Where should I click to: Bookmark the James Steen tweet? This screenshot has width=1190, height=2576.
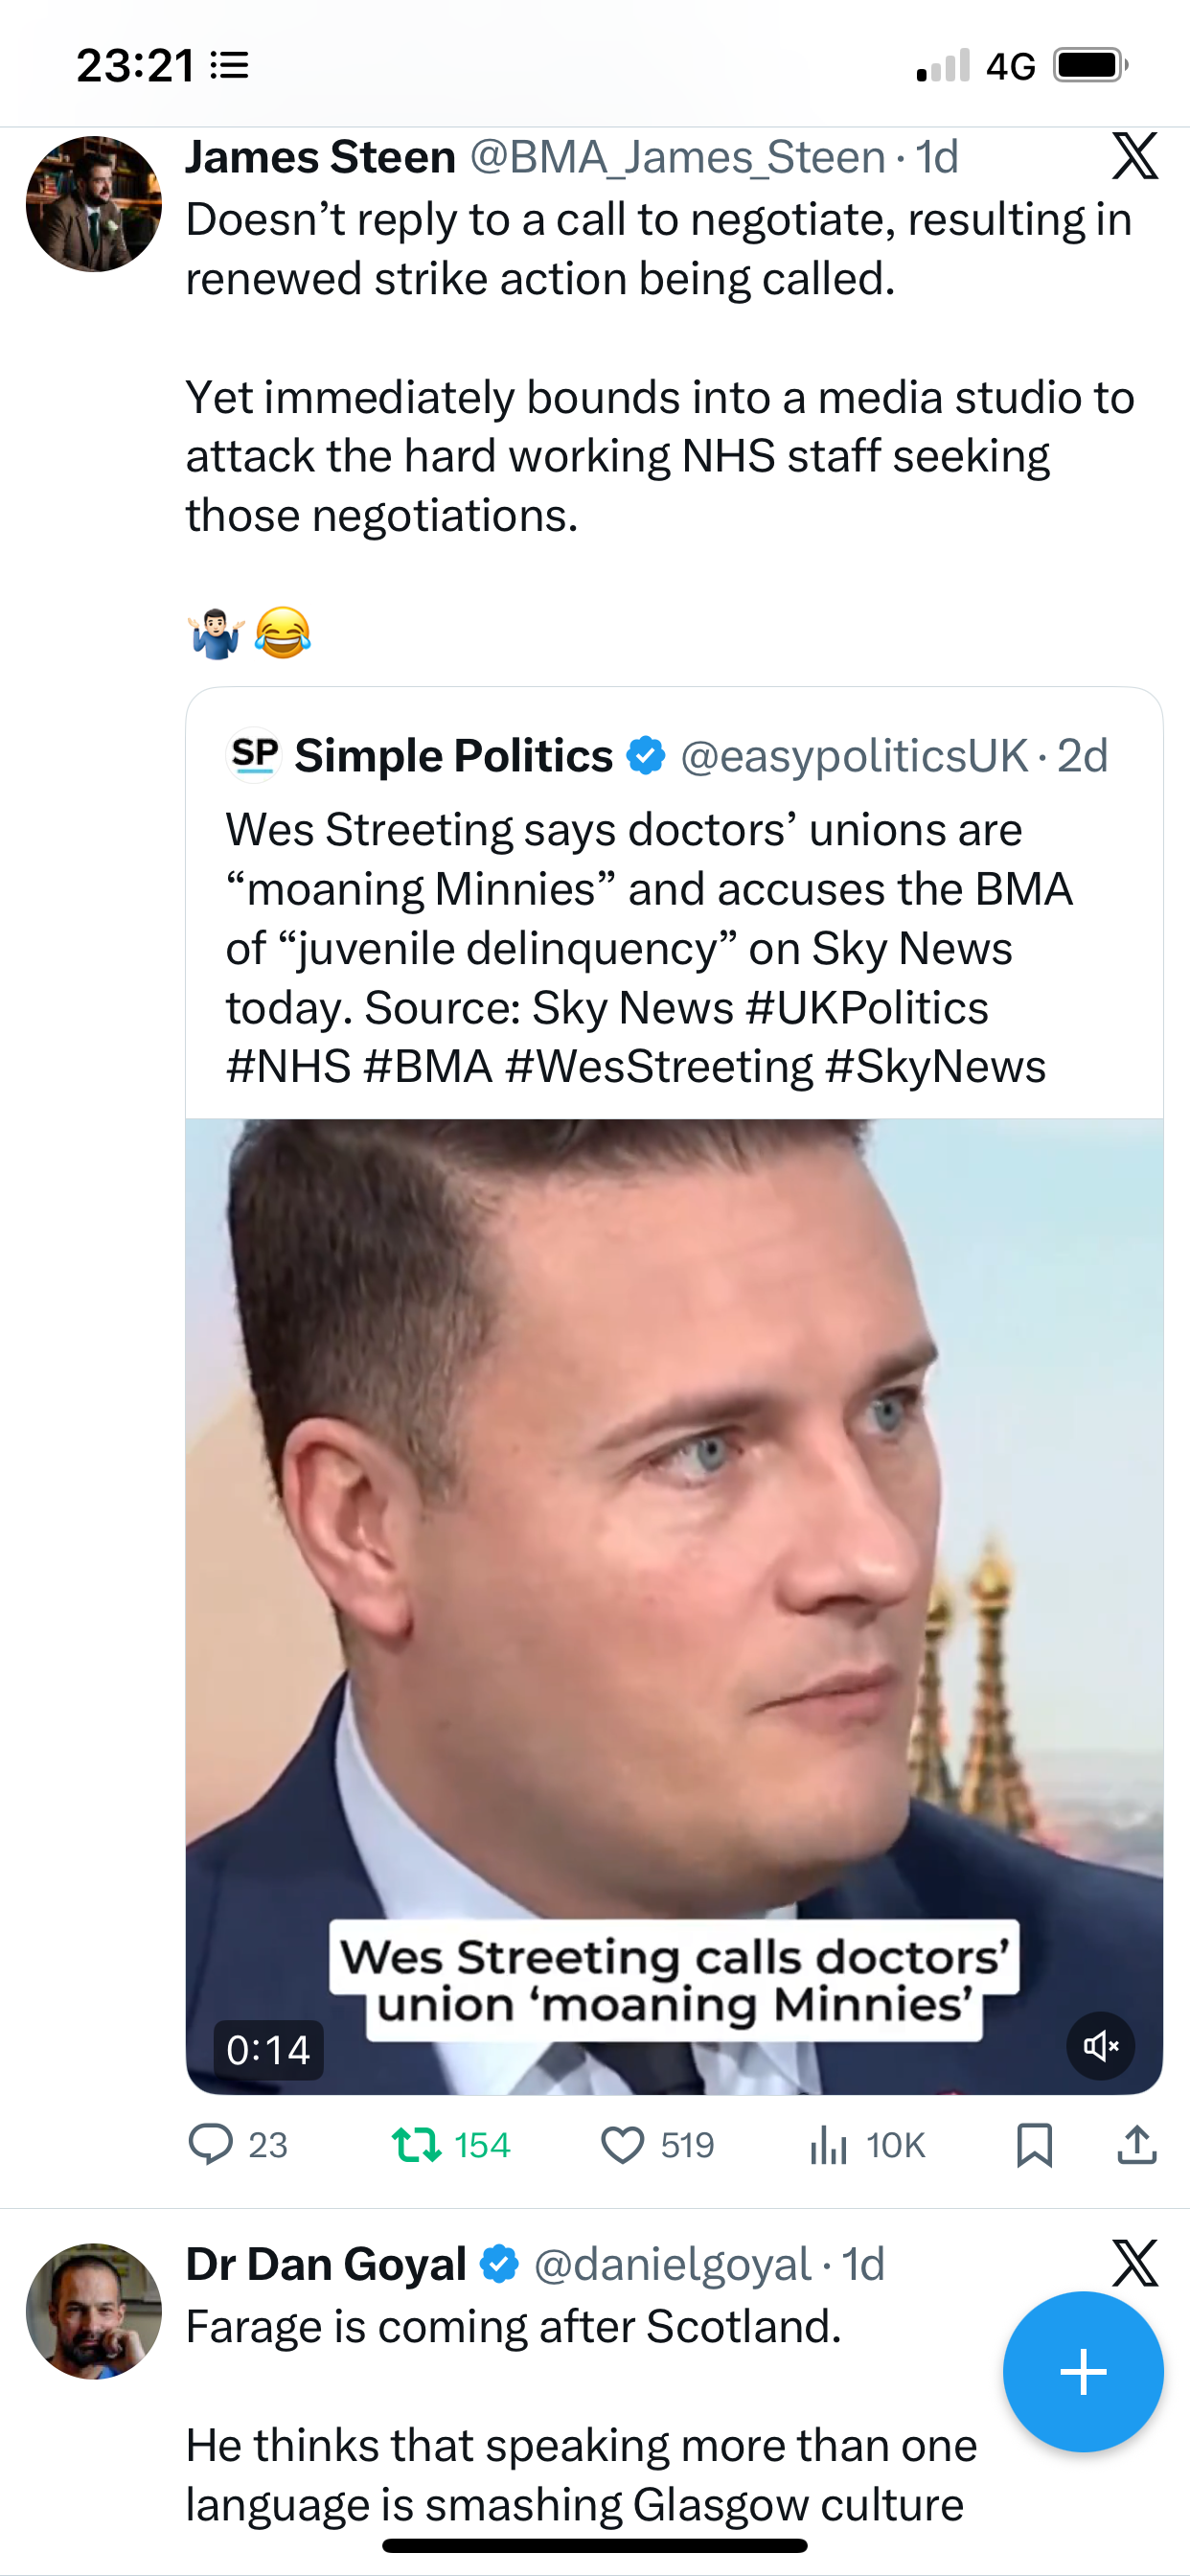coord(1034,2144)
